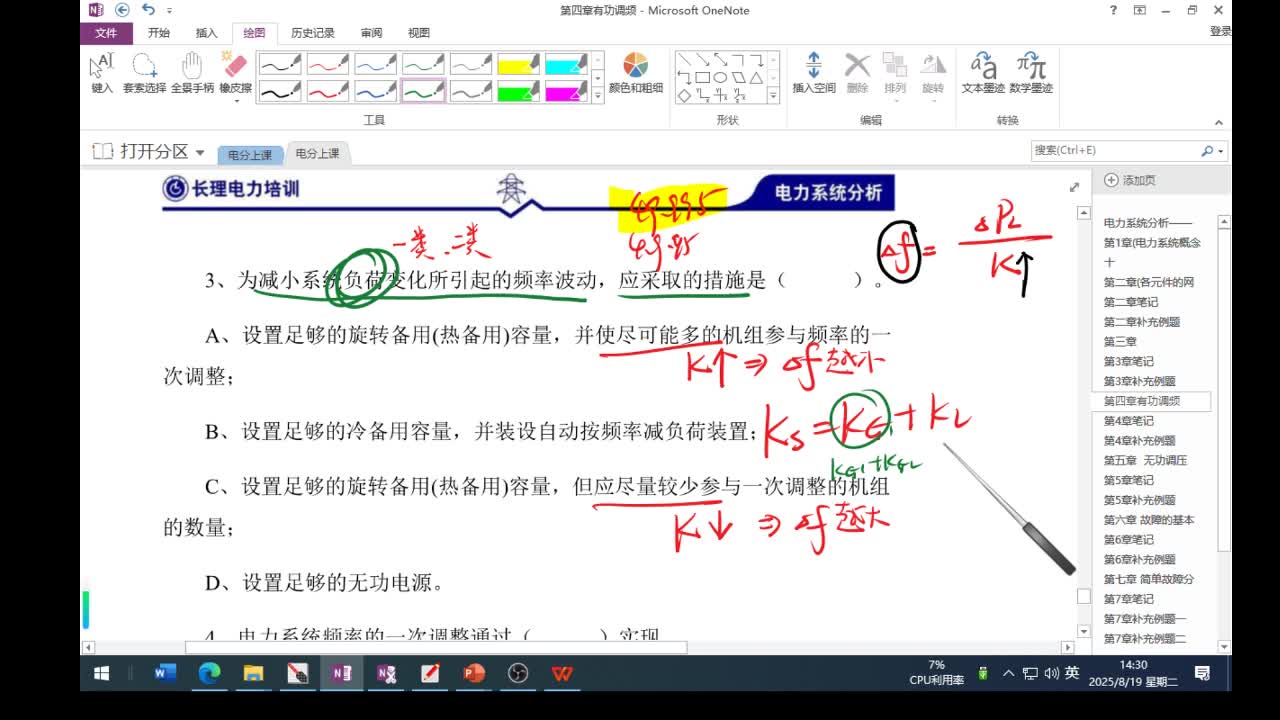Click the 插入空间 insert space tool
Screen dimensions: 1280x720
pos(813,74)
